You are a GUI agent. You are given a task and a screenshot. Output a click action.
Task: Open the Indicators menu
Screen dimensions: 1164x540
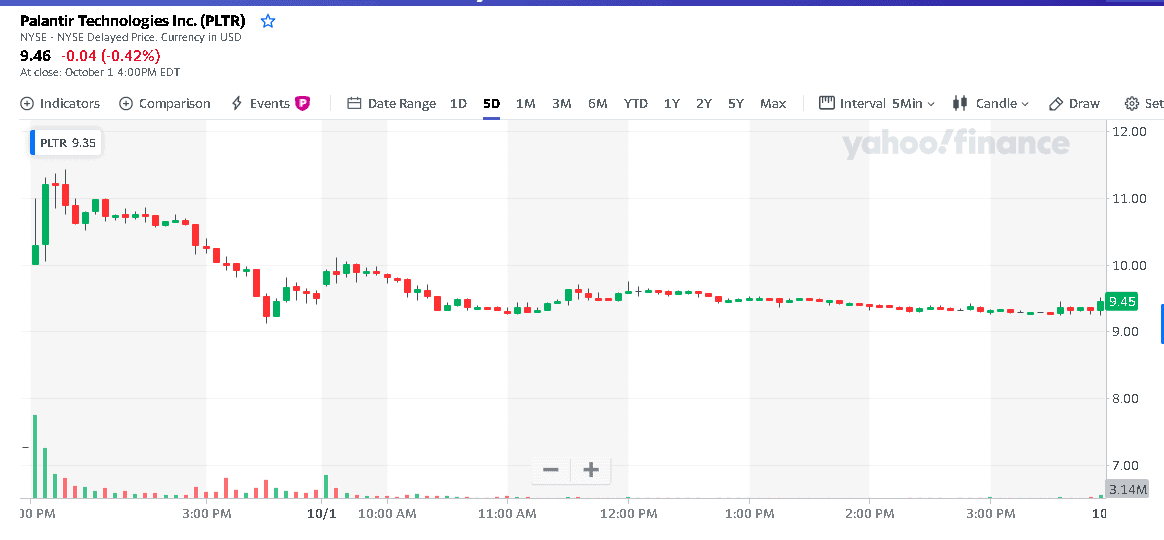click(59, 103)
